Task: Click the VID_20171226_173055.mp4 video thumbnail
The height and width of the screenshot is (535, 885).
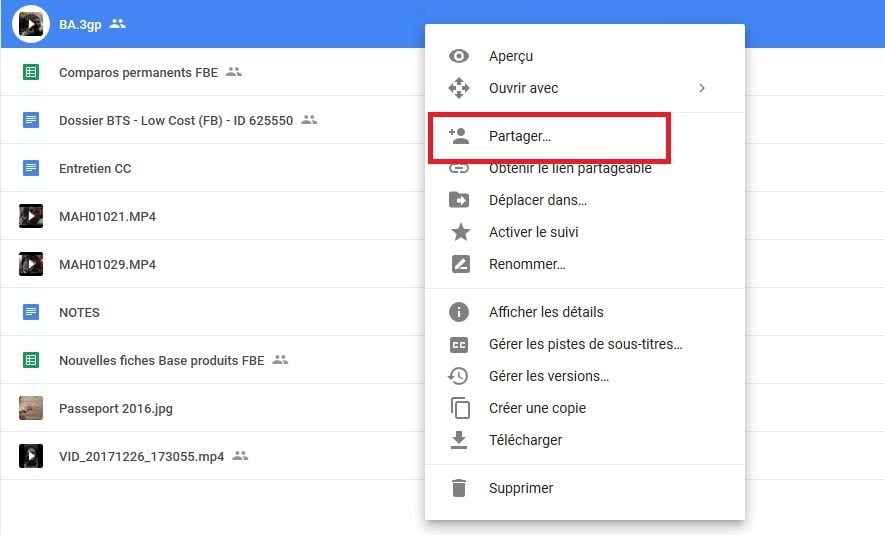Action: 31,456
